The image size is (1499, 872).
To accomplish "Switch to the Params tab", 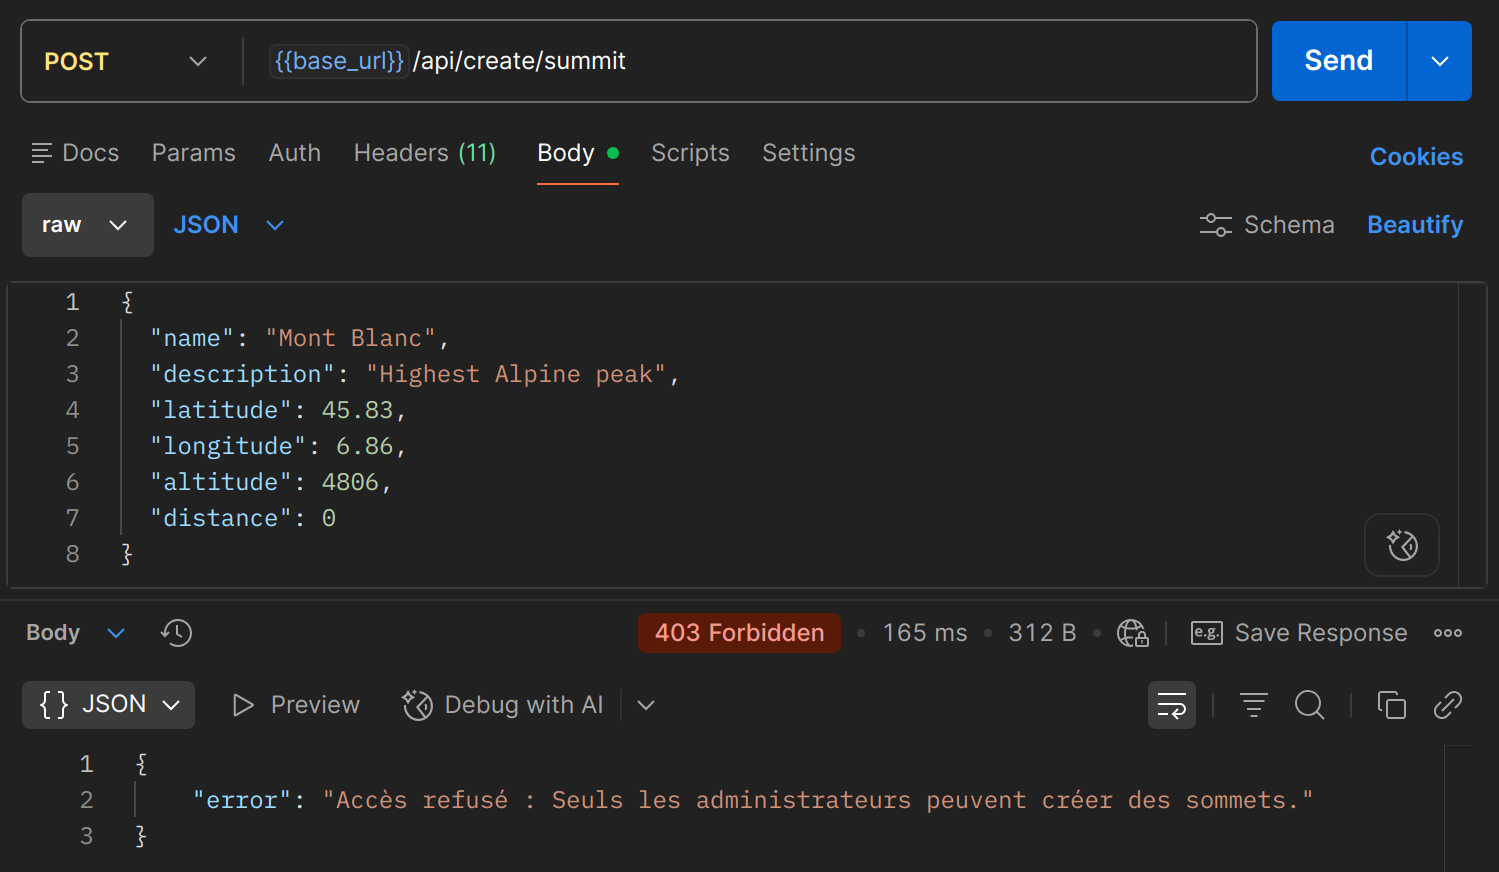I will click(x=194, y=153).
